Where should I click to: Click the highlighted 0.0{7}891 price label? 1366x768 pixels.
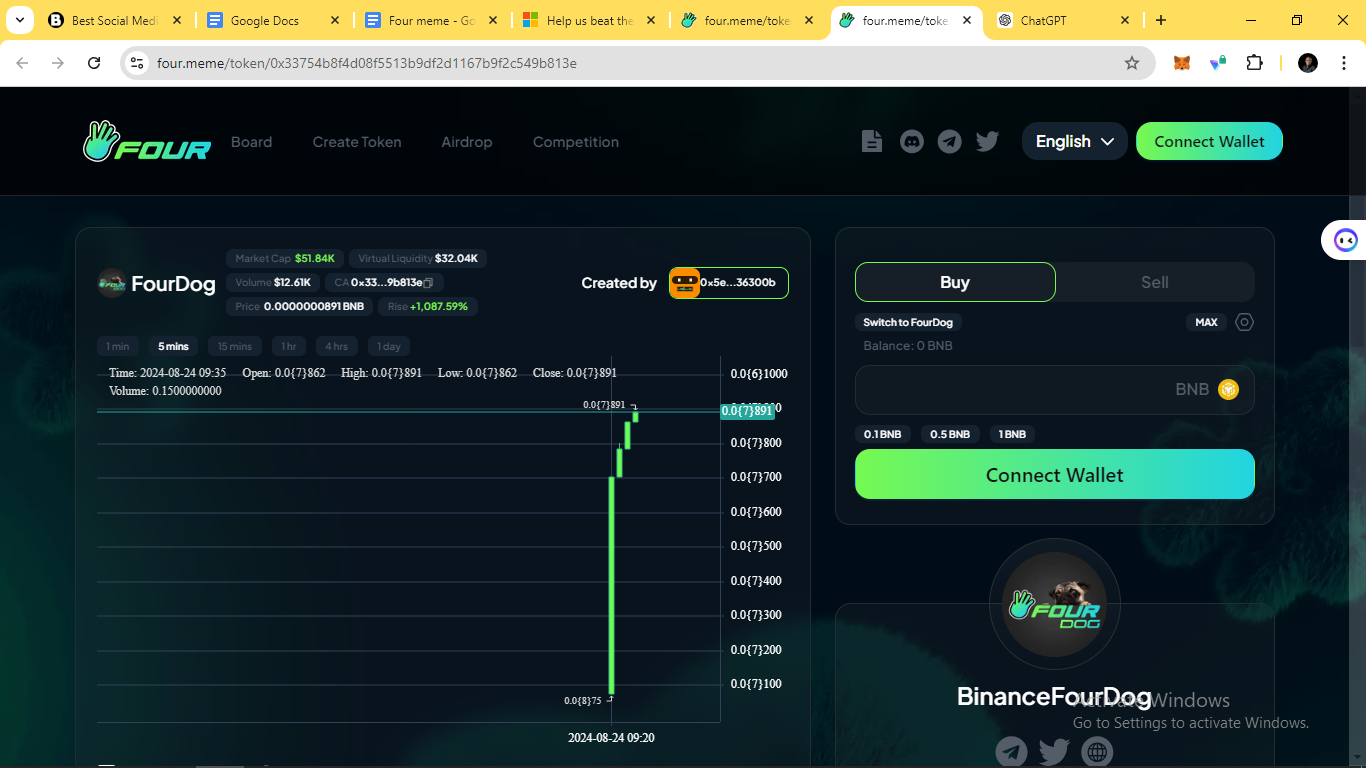tap(747, 411)
